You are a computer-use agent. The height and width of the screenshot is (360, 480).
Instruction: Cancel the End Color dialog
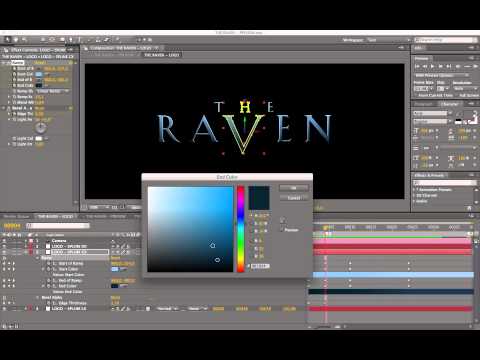[293, 198]
